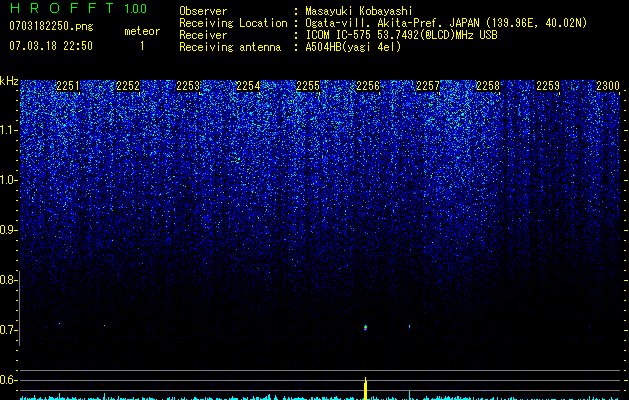The height and width of the screenshot is (400, 629).
Task: Click the 2251 time marker
Action: (68, 86)
